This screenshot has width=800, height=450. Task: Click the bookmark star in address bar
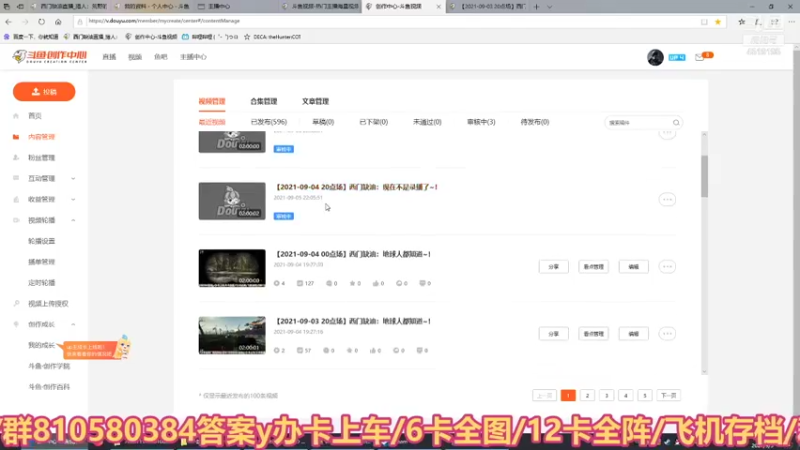718,22
